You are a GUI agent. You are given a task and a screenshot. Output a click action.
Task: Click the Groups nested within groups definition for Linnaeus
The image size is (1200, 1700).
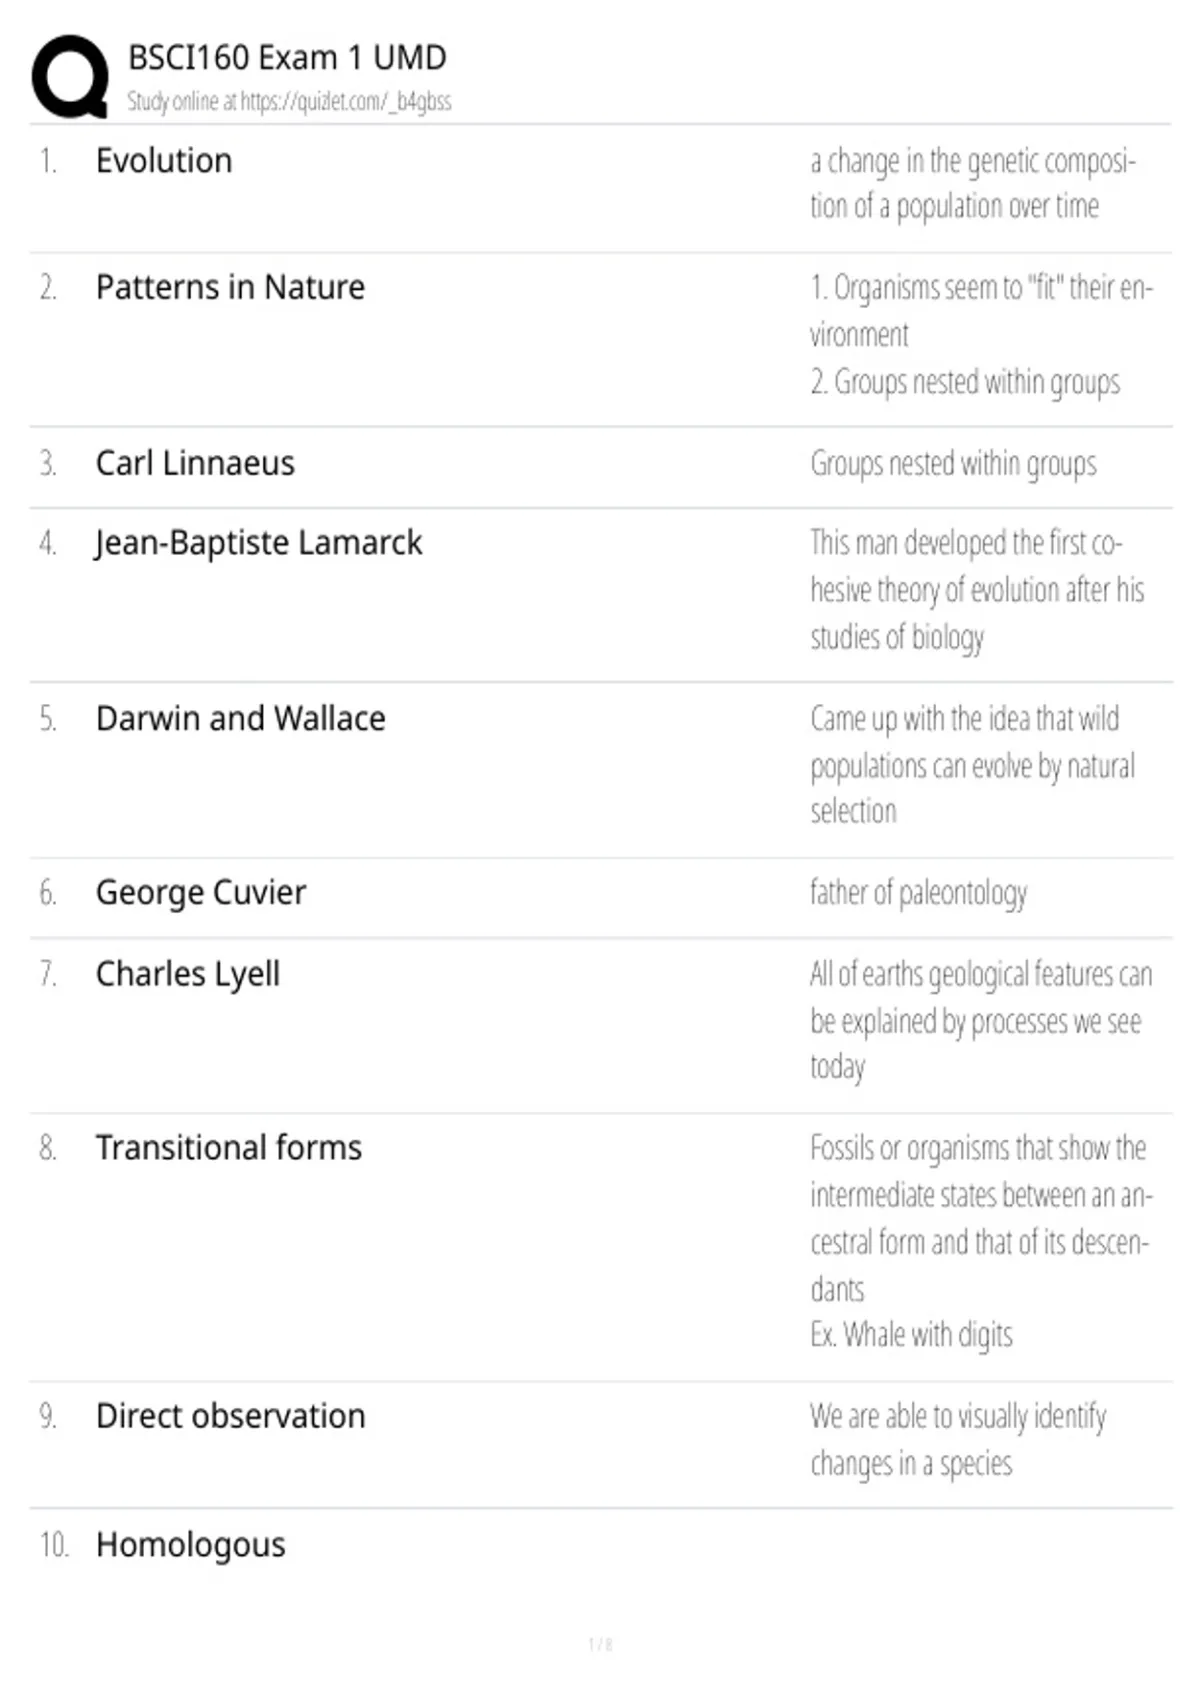(x=954, y=464)
